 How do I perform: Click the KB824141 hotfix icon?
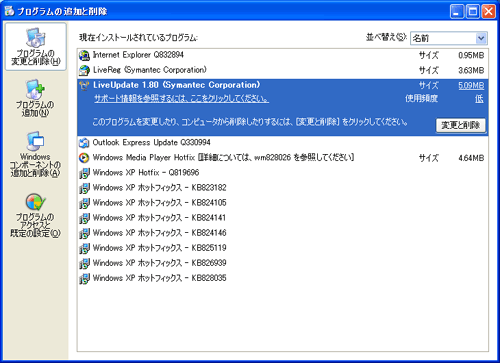84,218
